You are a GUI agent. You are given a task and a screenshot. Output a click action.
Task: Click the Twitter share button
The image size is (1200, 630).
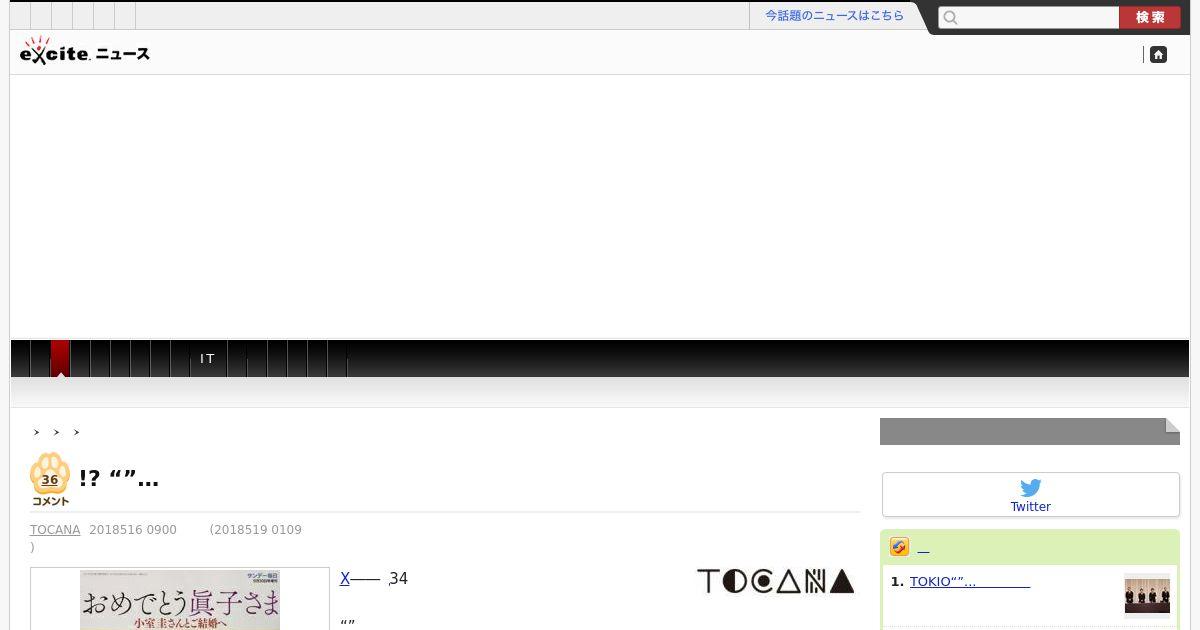[x=1031, y=495]
